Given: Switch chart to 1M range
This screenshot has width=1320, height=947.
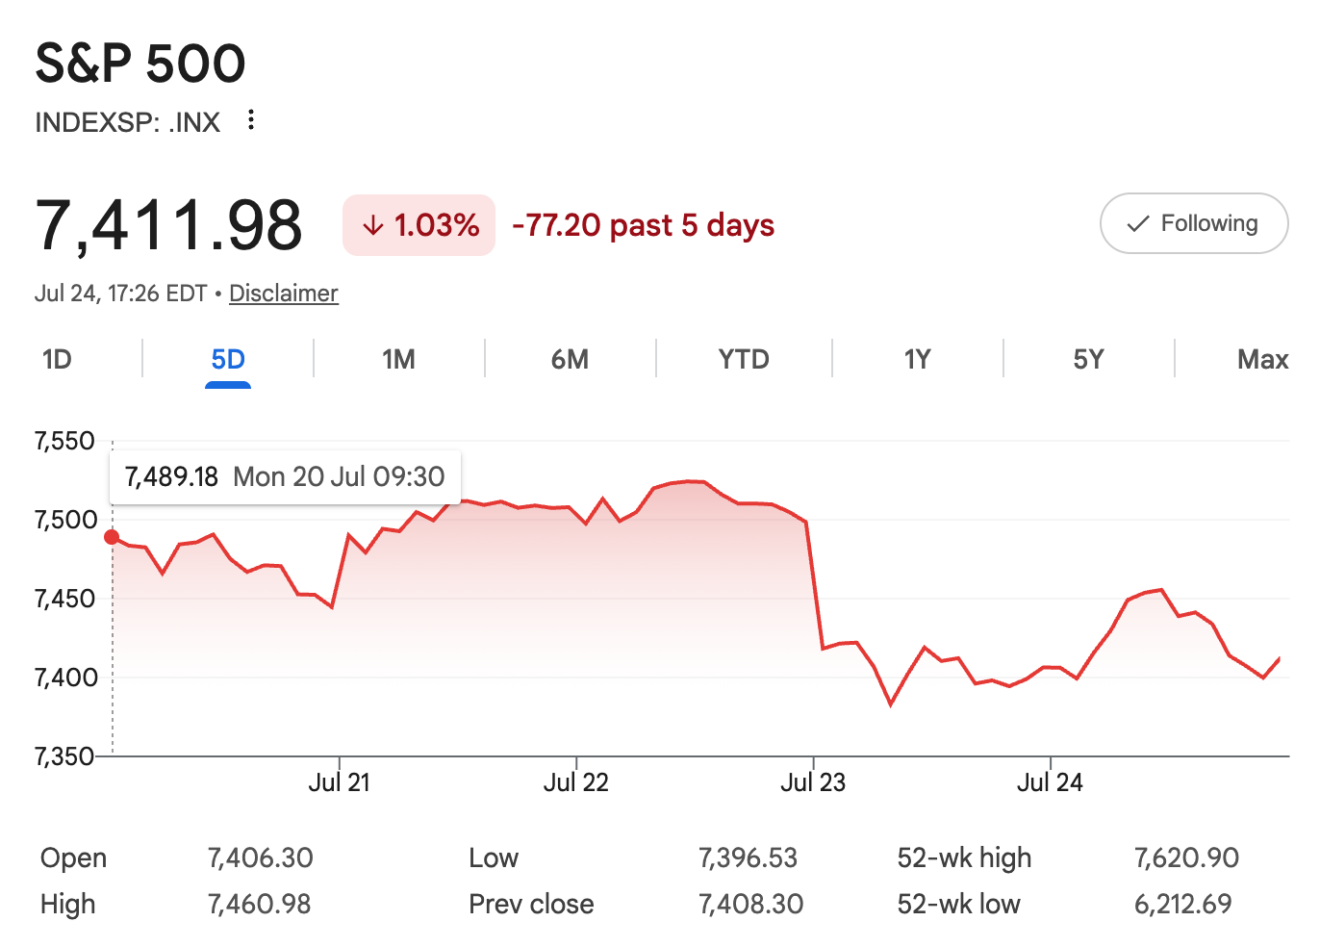Looking at the screenshot, I should click(x=399, y=359).
